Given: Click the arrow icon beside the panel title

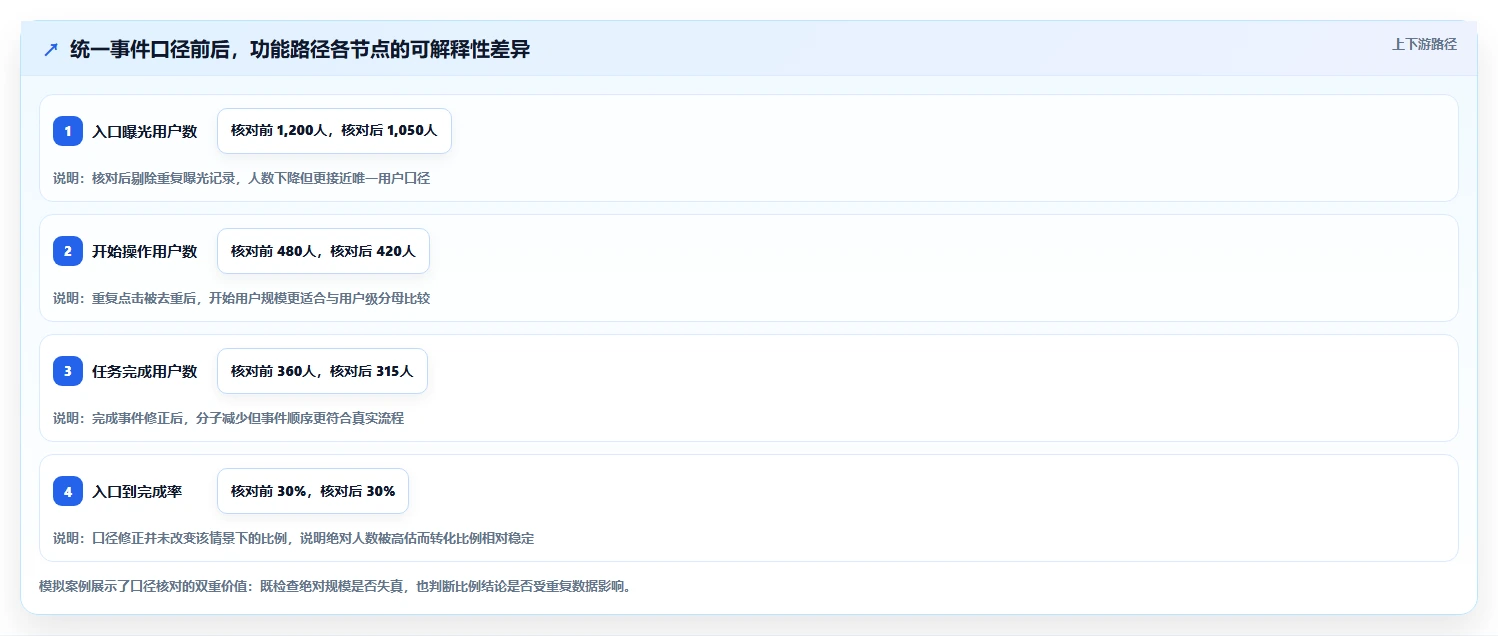Looking at the screenshot, I should 50,49.
